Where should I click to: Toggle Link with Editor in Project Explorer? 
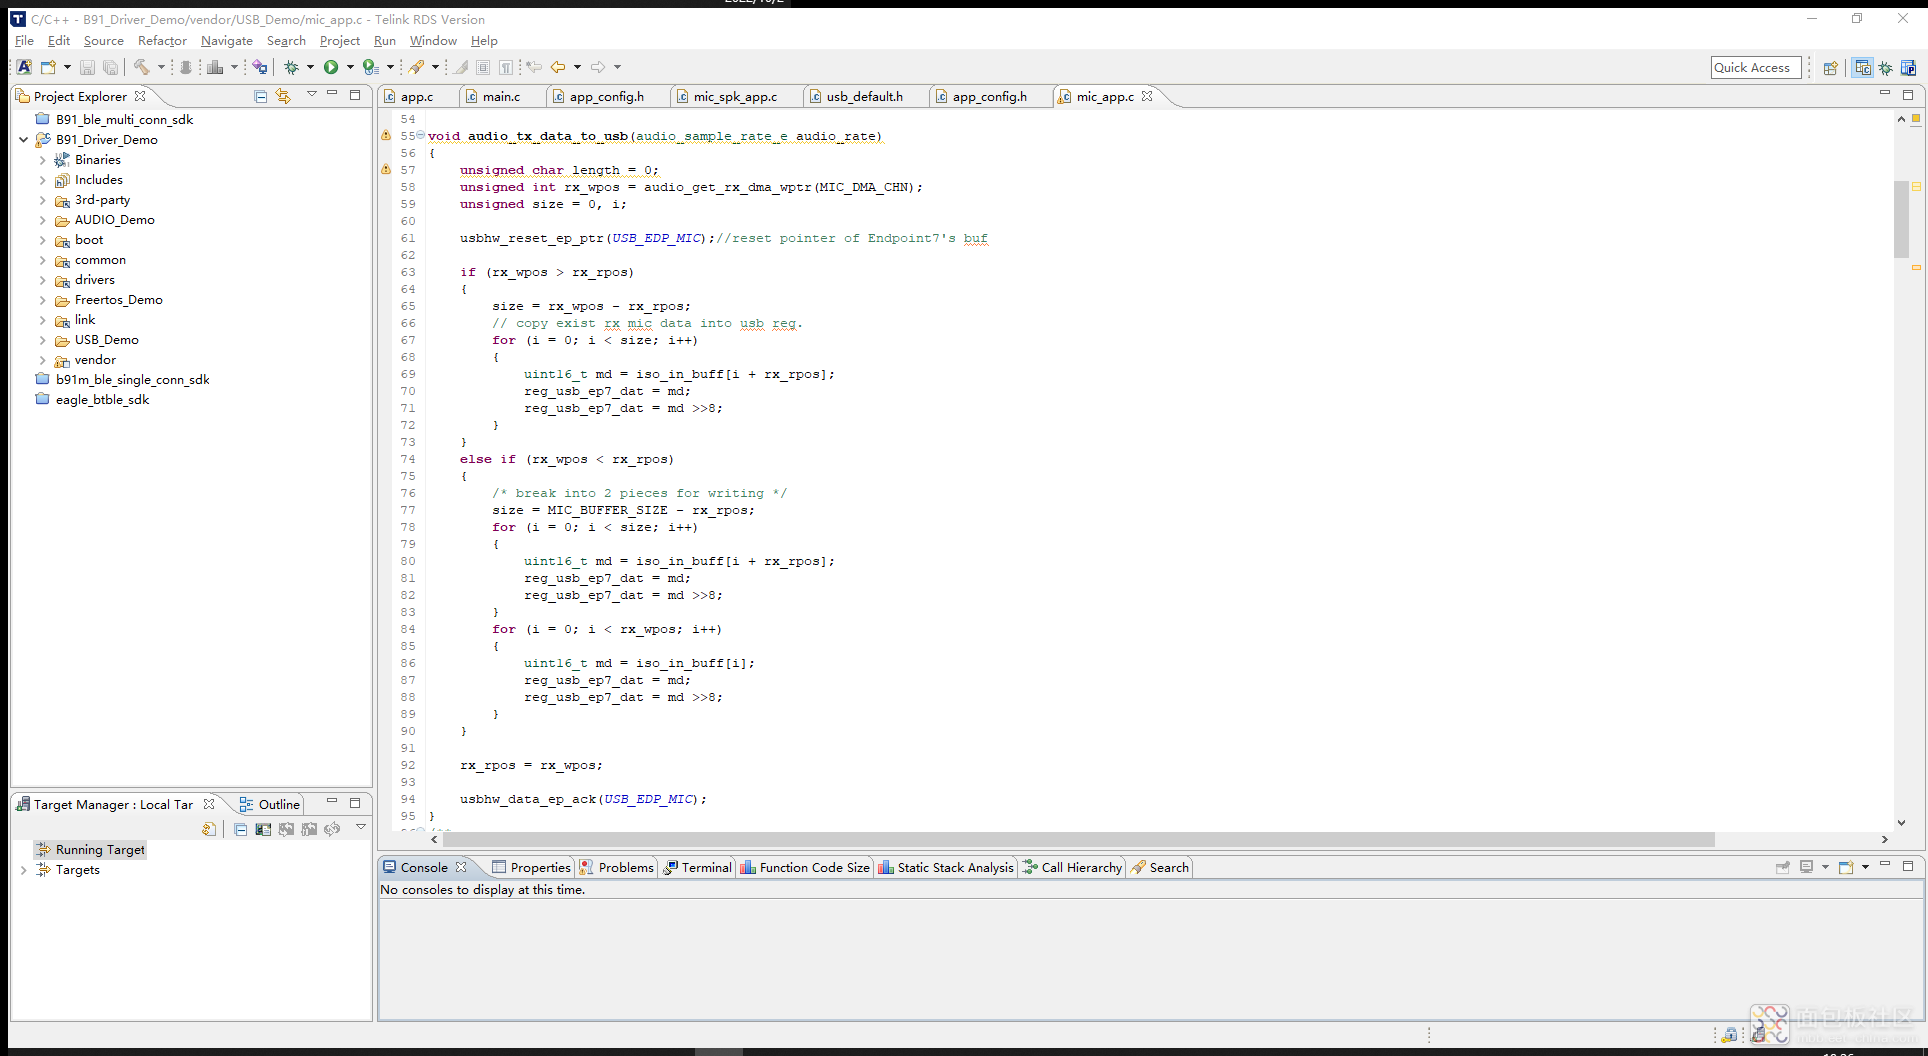coord(284,96)
